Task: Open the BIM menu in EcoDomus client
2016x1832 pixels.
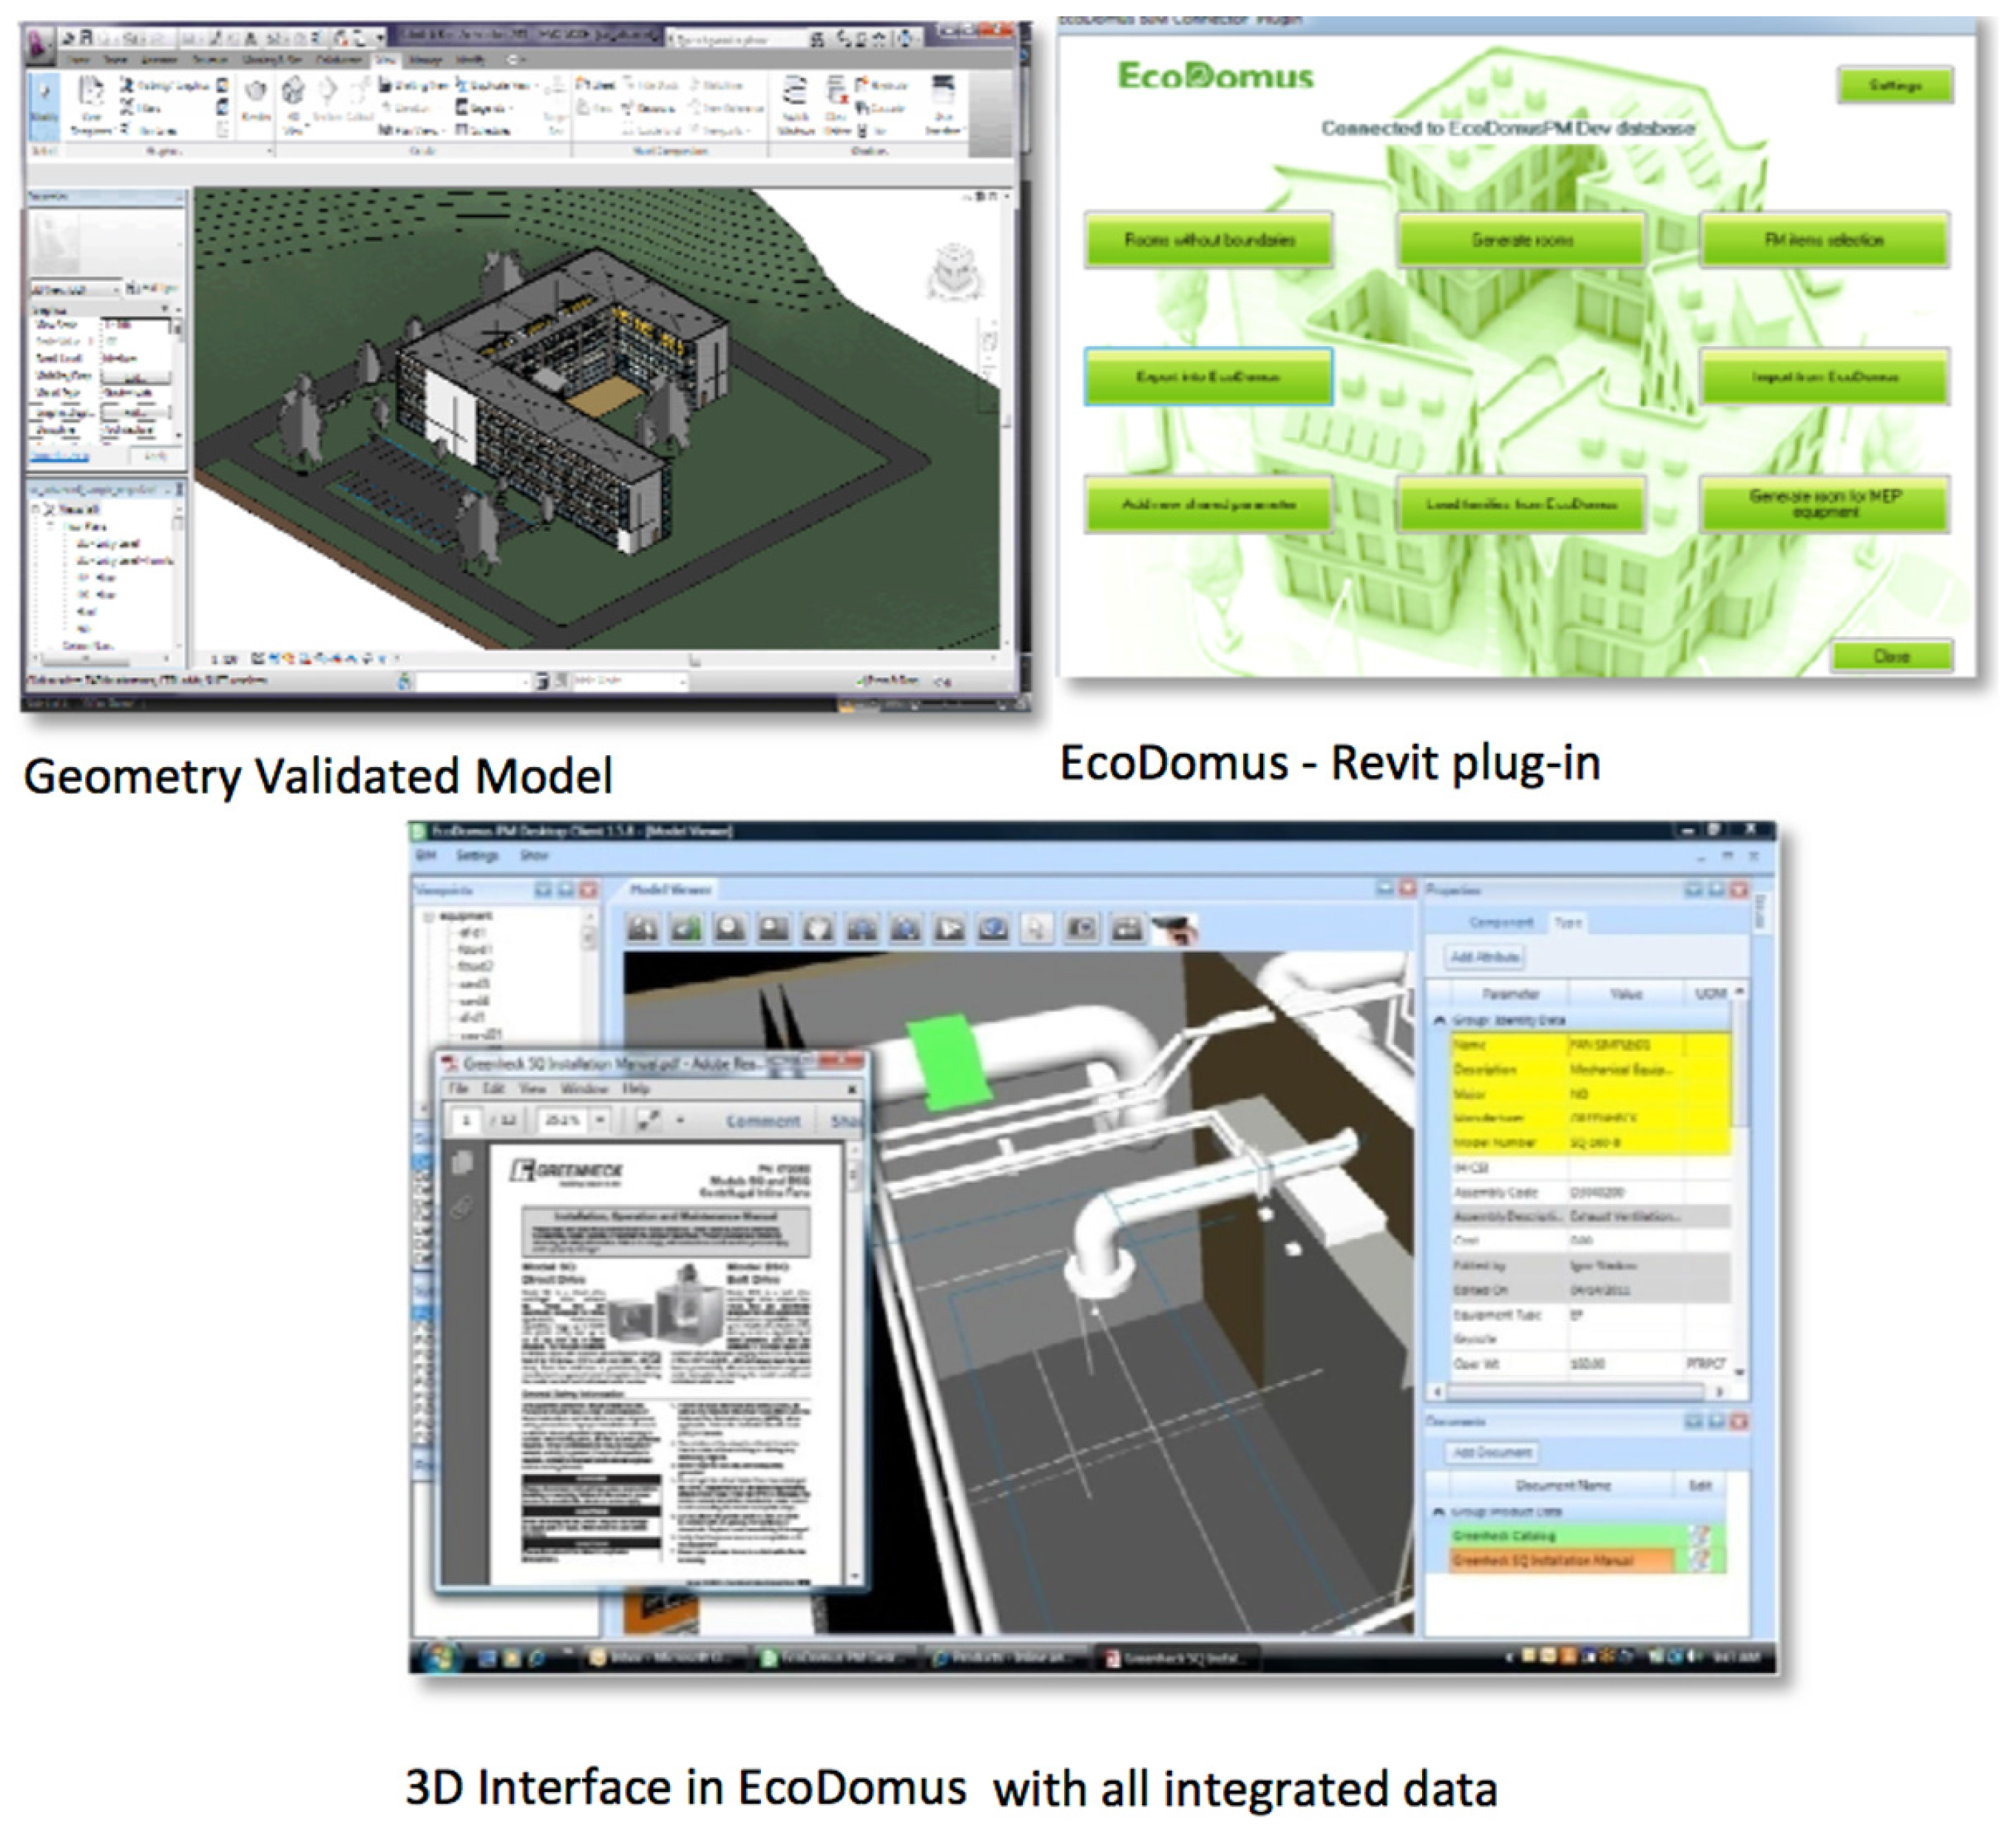Action: [427, 856]
